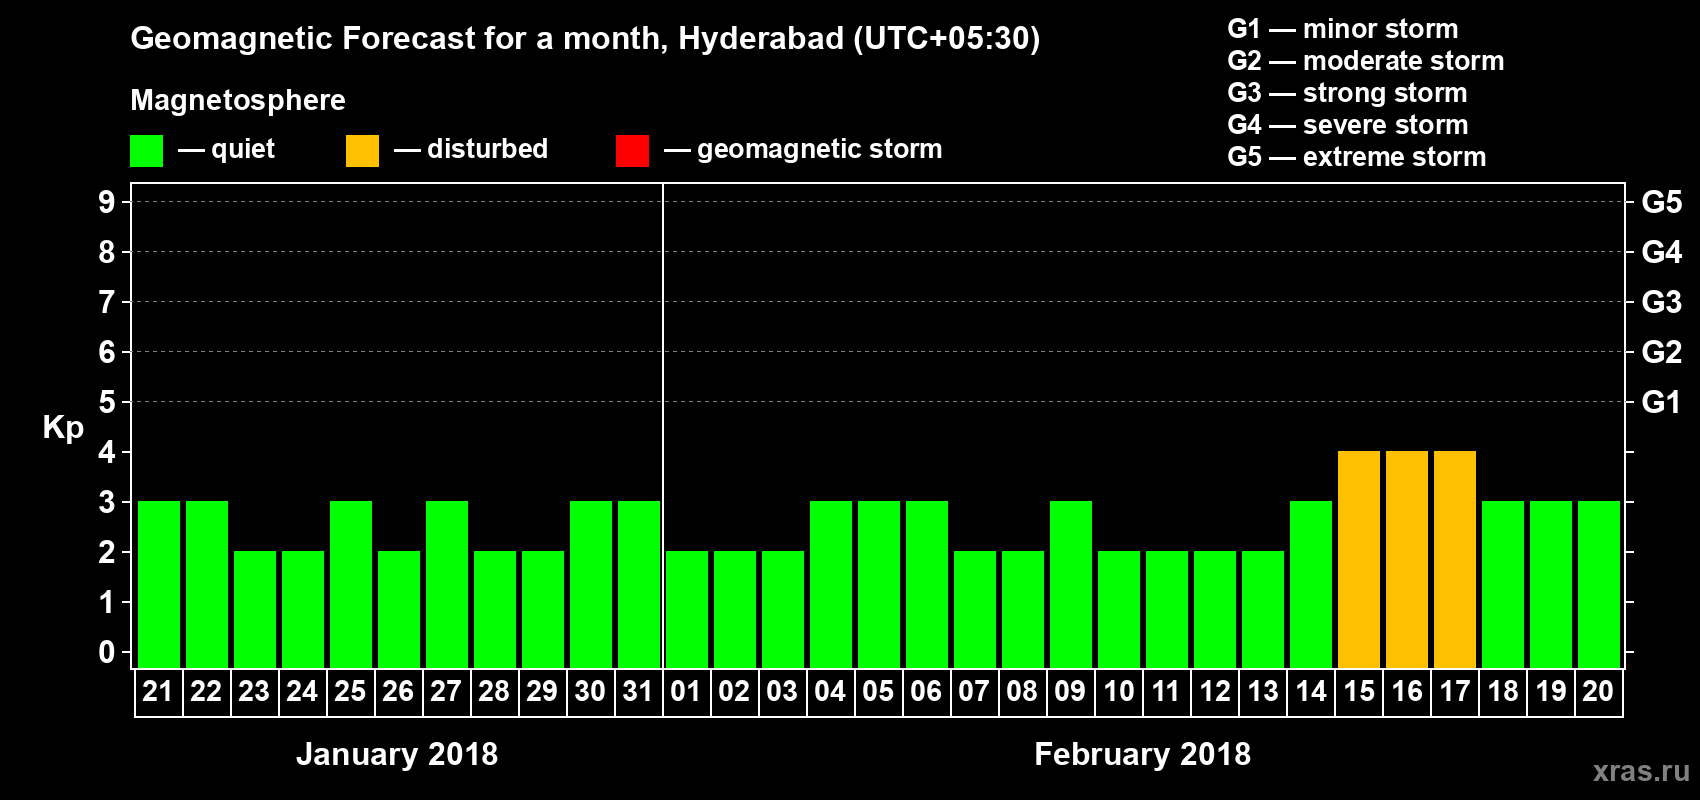This screenshot has width=1700, height=800.
Task: Click the Kp value 9 axis label
Action: [107, 202]
